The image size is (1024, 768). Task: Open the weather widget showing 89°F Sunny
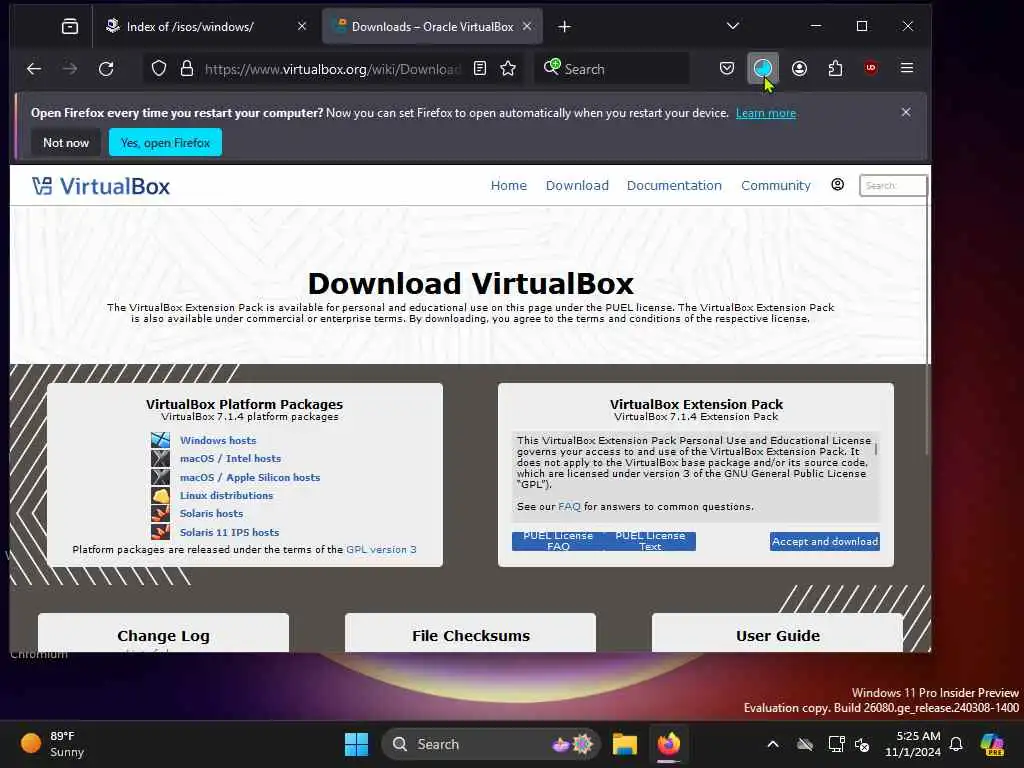[53, 744]
